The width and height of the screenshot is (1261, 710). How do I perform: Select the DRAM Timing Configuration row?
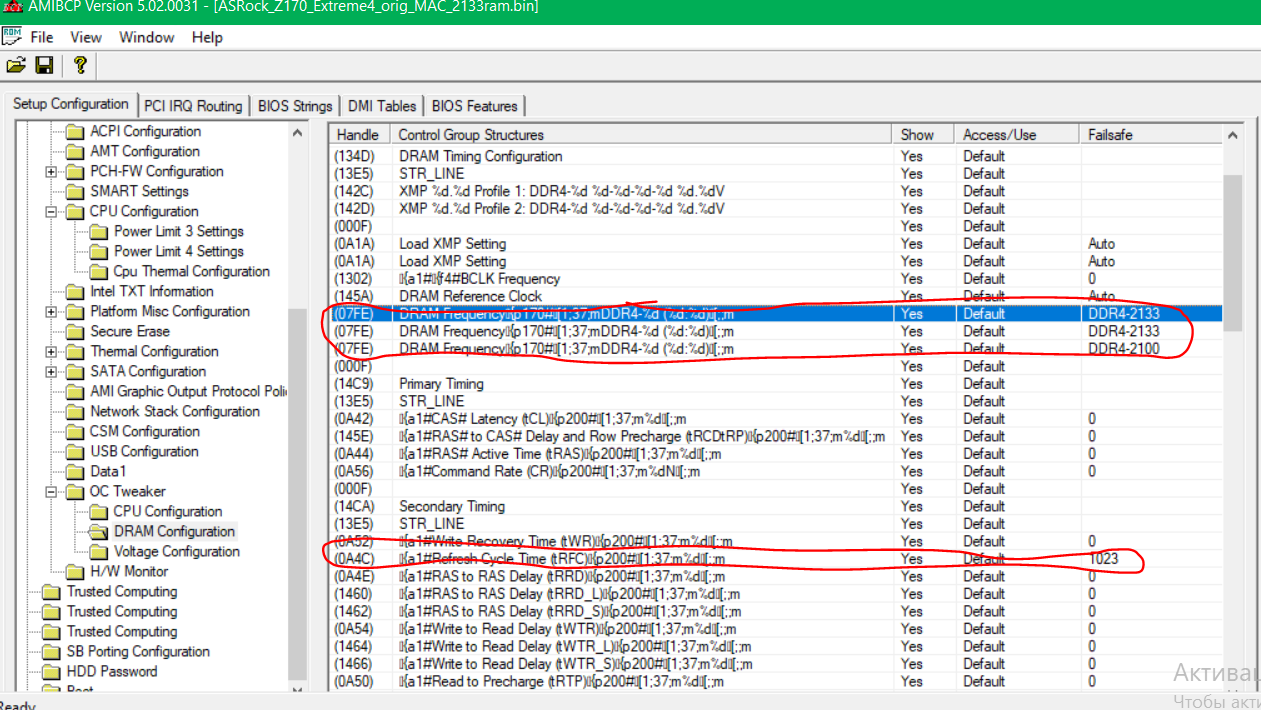pyautogui.click(x=776, y=156)
